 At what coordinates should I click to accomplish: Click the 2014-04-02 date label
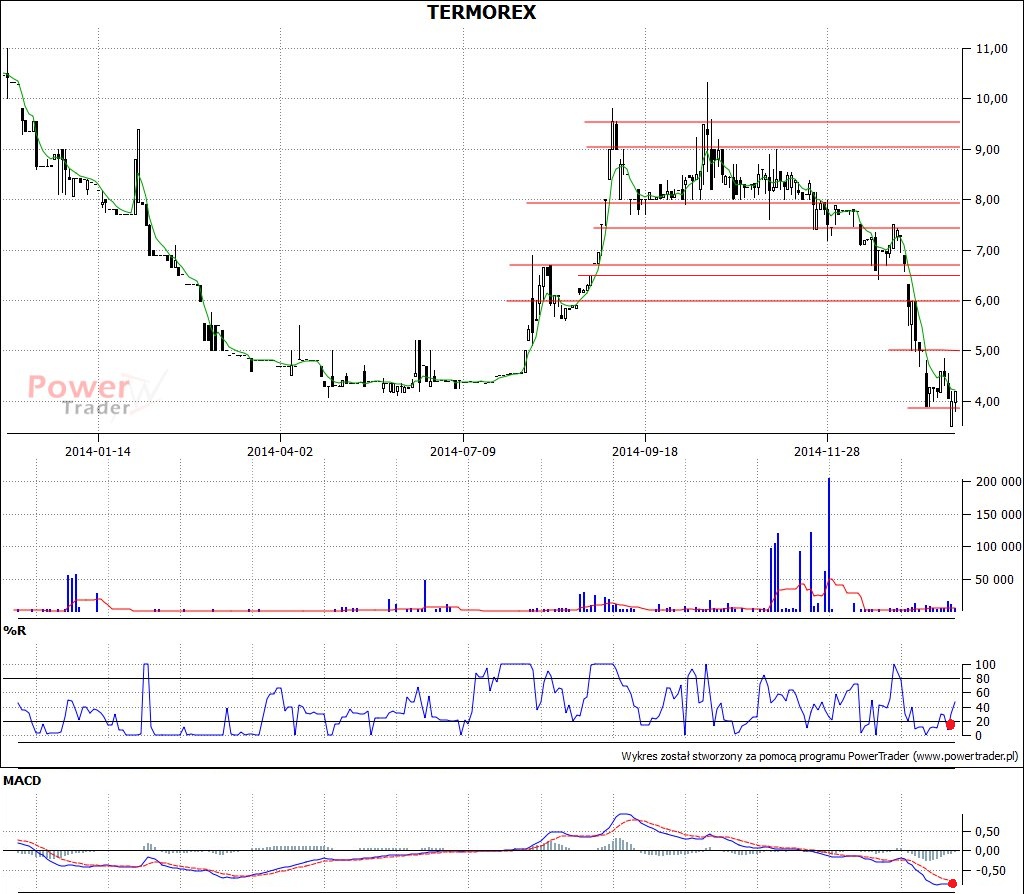281,451
